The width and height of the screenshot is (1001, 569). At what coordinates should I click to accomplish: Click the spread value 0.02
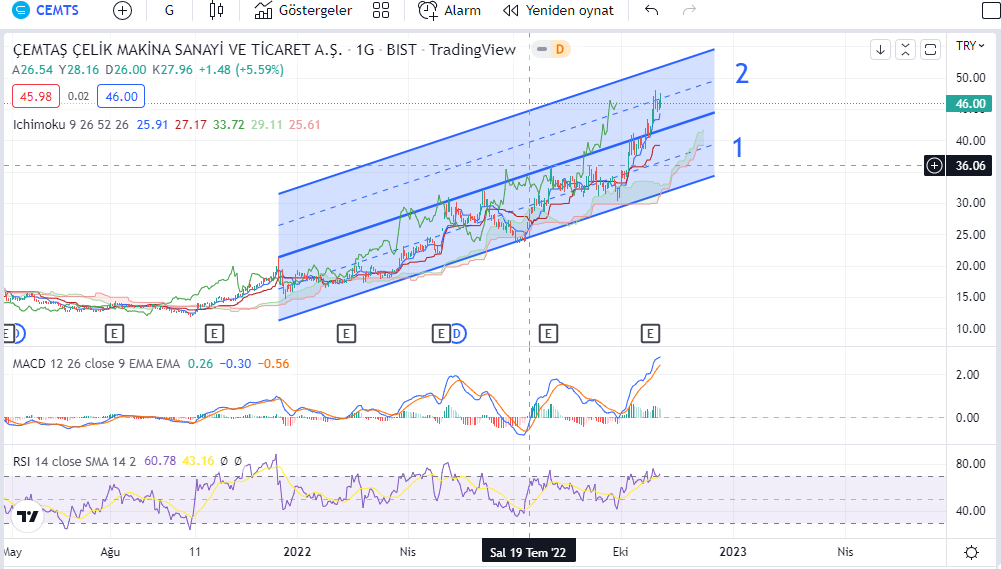point(79,96)
